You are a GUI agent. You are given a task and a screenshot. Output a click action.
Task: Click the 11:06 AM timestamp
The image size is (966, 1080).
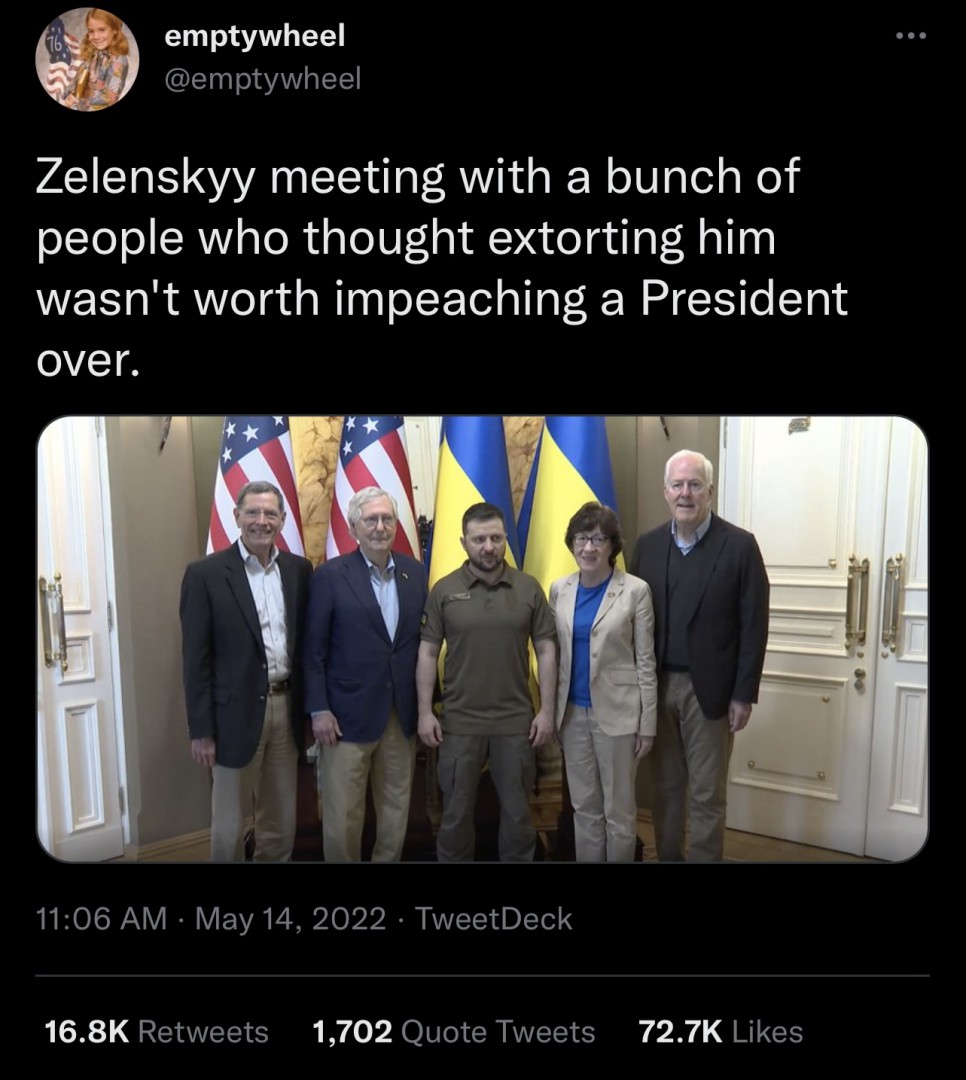(101, 918)
